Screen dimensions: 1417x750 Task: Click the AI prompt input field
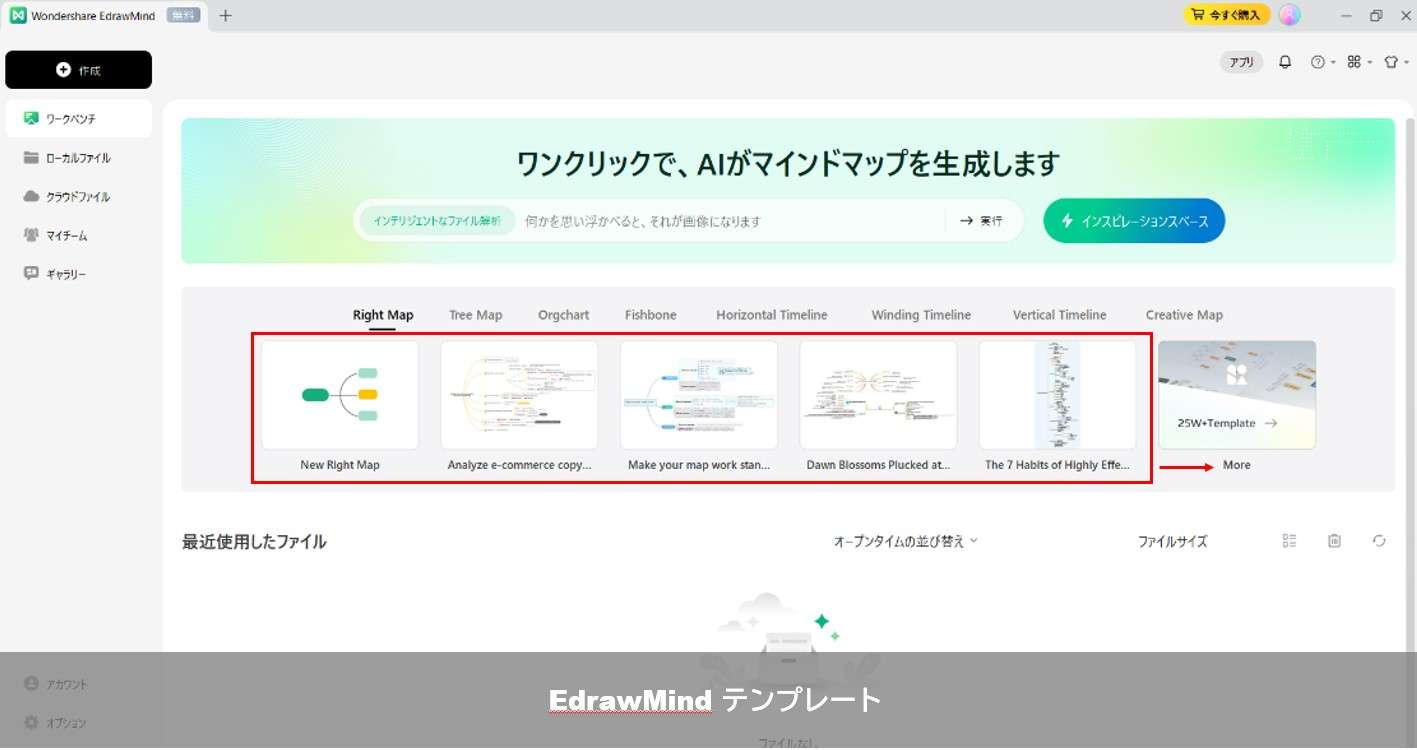pyautogui.click(x=730, y=221)
